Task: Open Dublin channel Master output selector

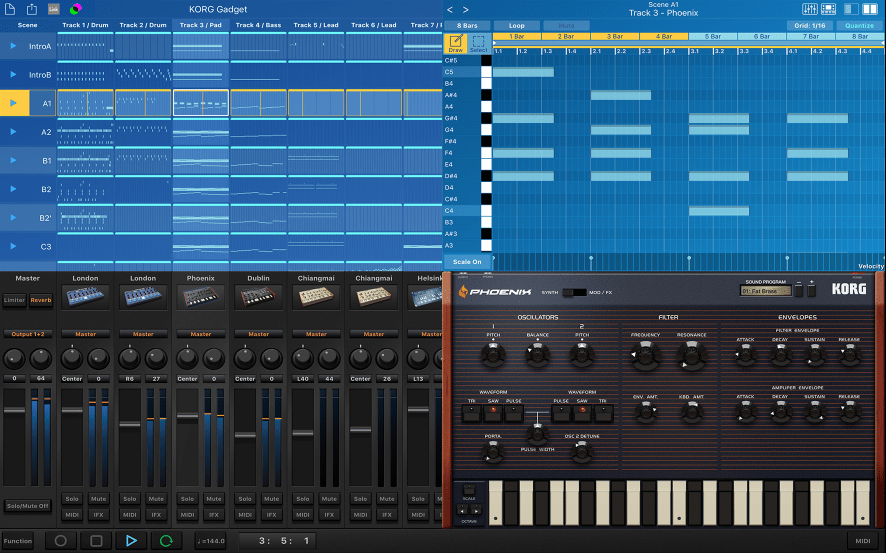Action: click(258, 334)
